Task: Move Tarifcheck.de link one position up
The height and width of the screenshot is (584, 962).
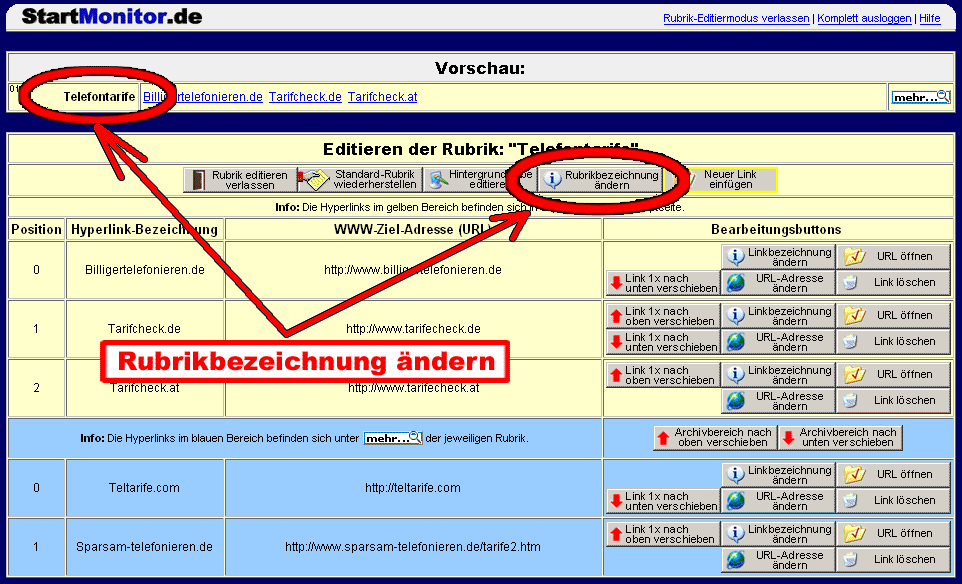Action: pos(662,316)
